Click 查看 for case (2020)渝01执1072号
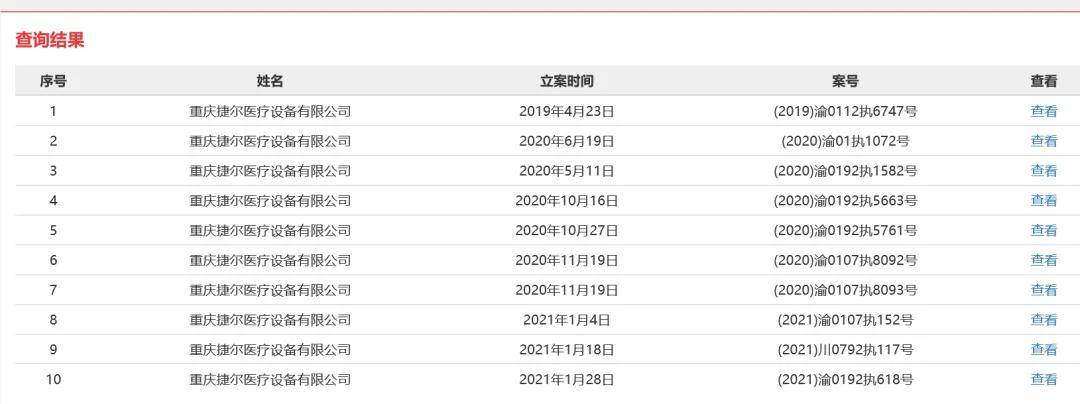1080x404 pixels. pos(1043,141)
